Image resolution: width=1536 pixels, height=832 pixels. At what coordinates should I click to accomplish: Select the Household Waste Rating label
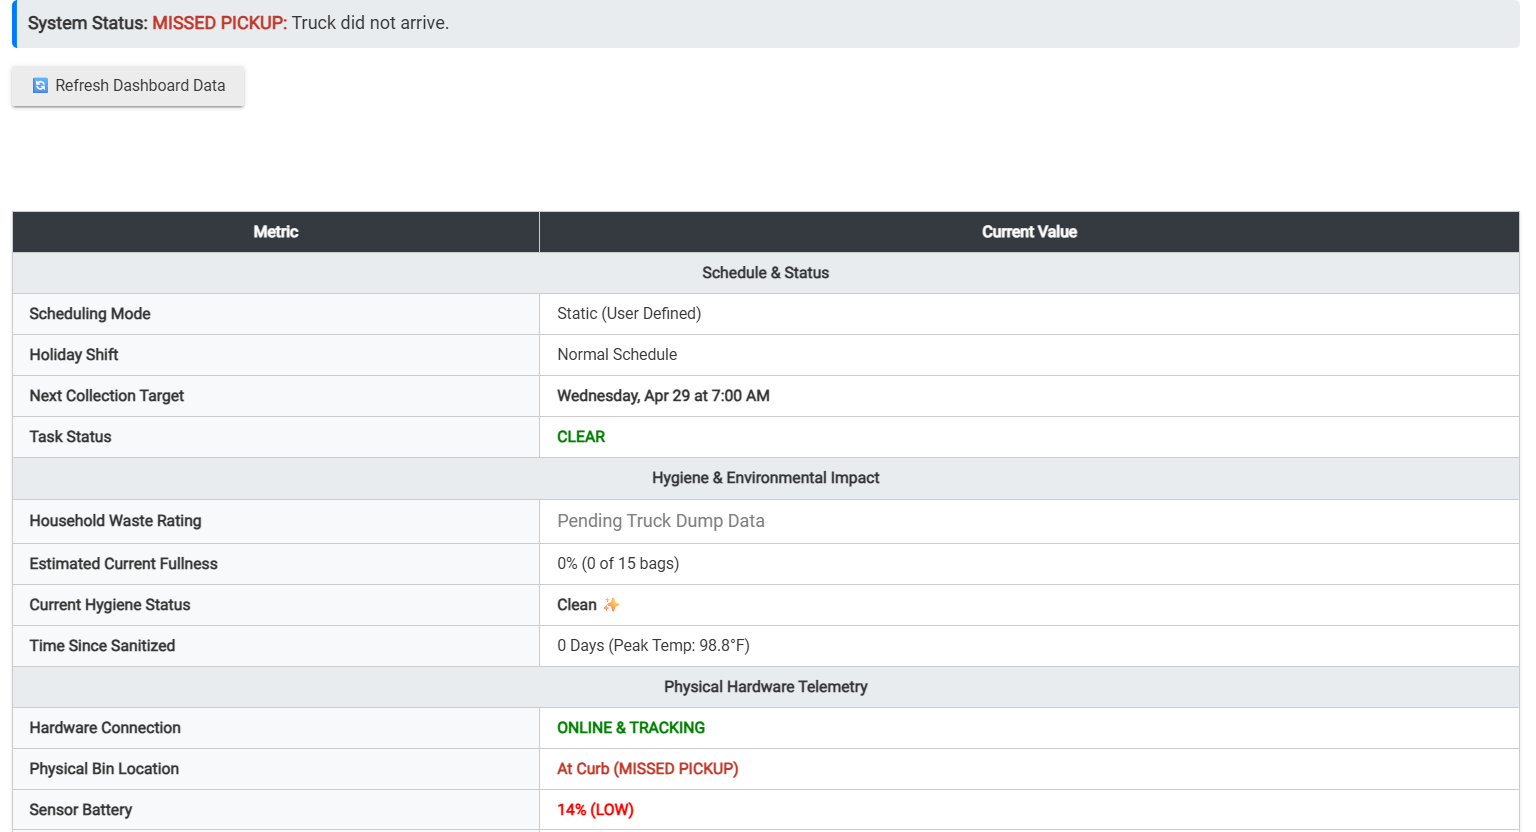click(115, 521)
